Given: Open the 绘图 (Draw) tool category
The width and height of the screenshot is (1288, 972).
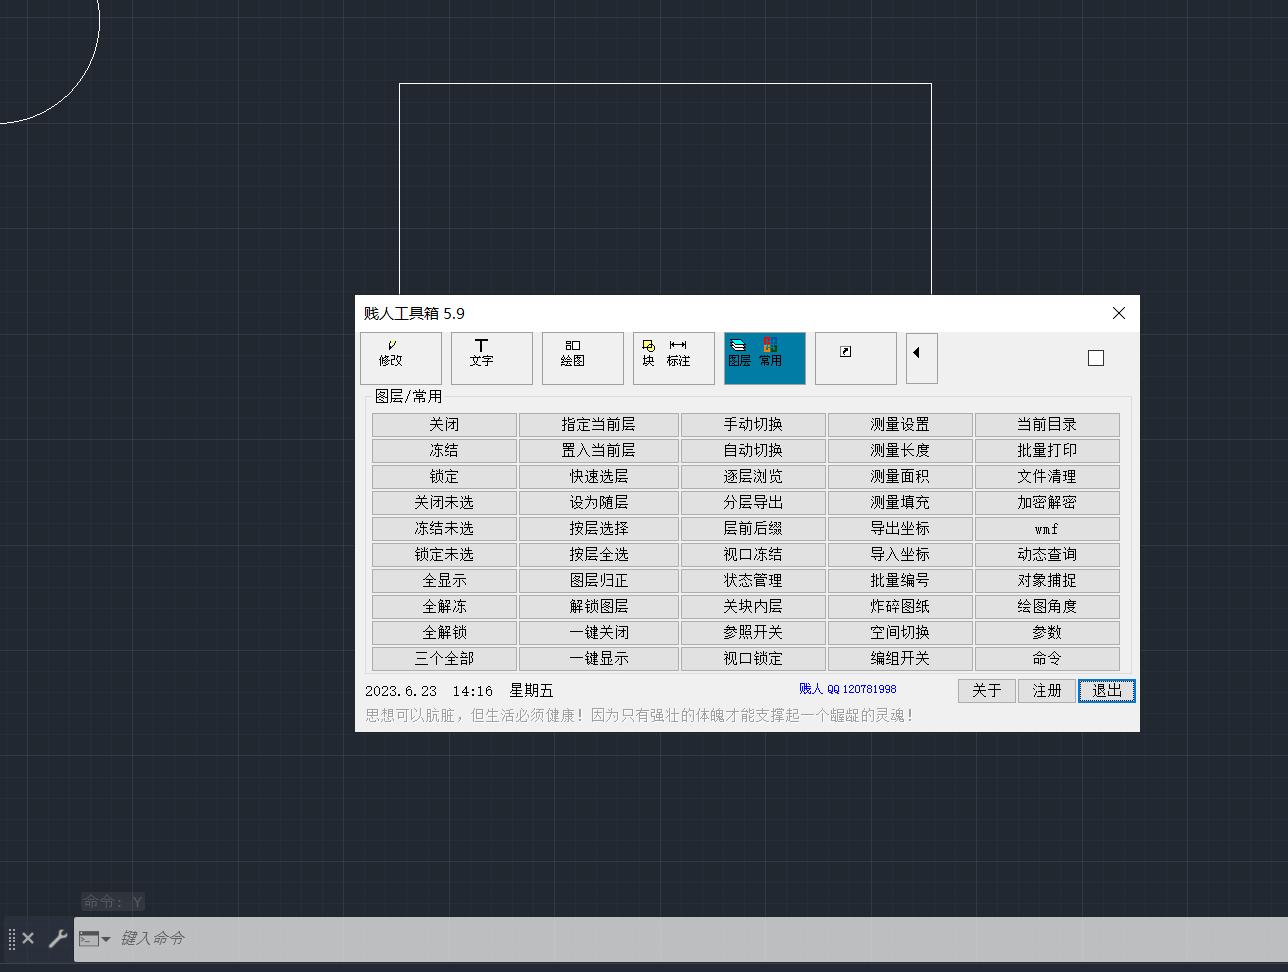Looking at the screenshot, I should tap(582, 358).
